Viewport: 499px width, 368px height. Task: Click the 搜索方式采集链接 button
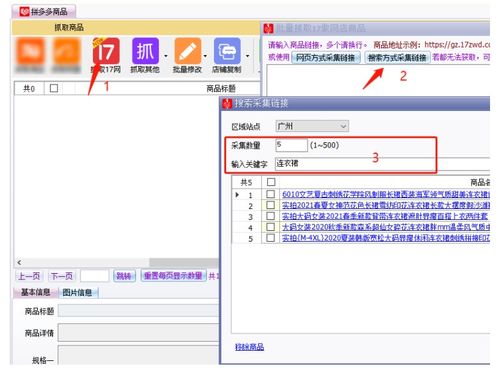coord(397,57)
